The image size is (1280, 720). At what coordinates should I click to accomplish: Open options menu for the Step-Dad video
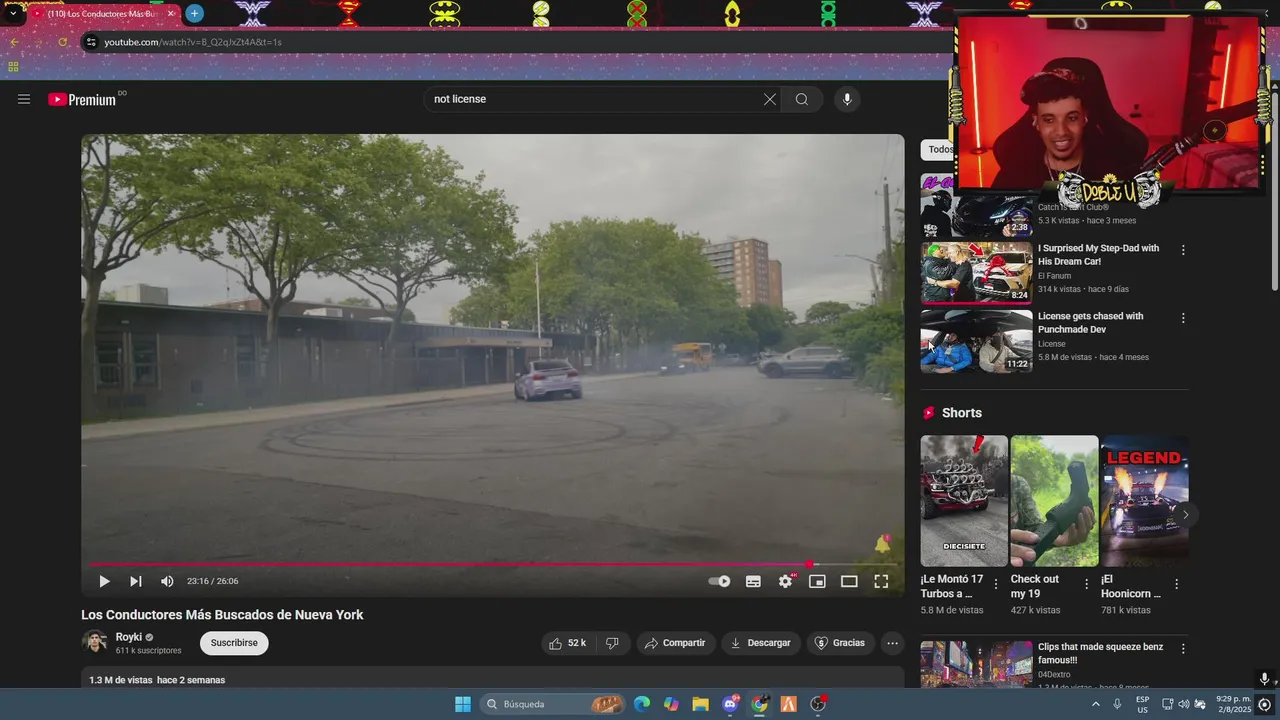coord(1183,250)
